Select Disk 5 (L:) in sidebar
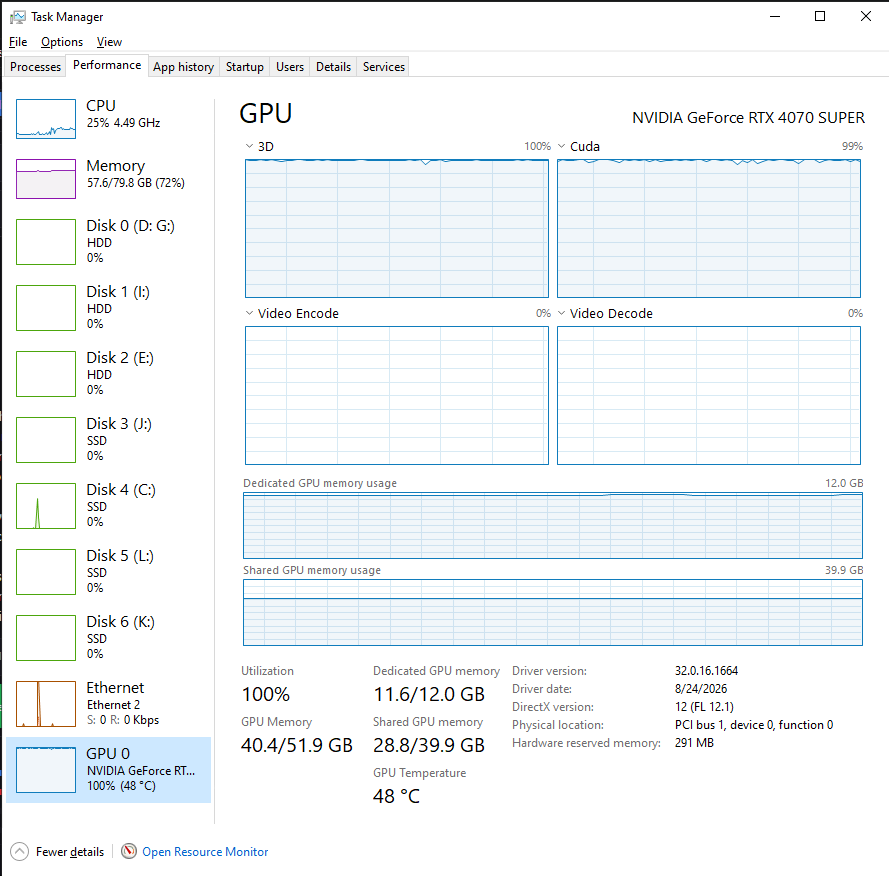Image resolution: width=889 pixels, height=876 pixels. 108,572
